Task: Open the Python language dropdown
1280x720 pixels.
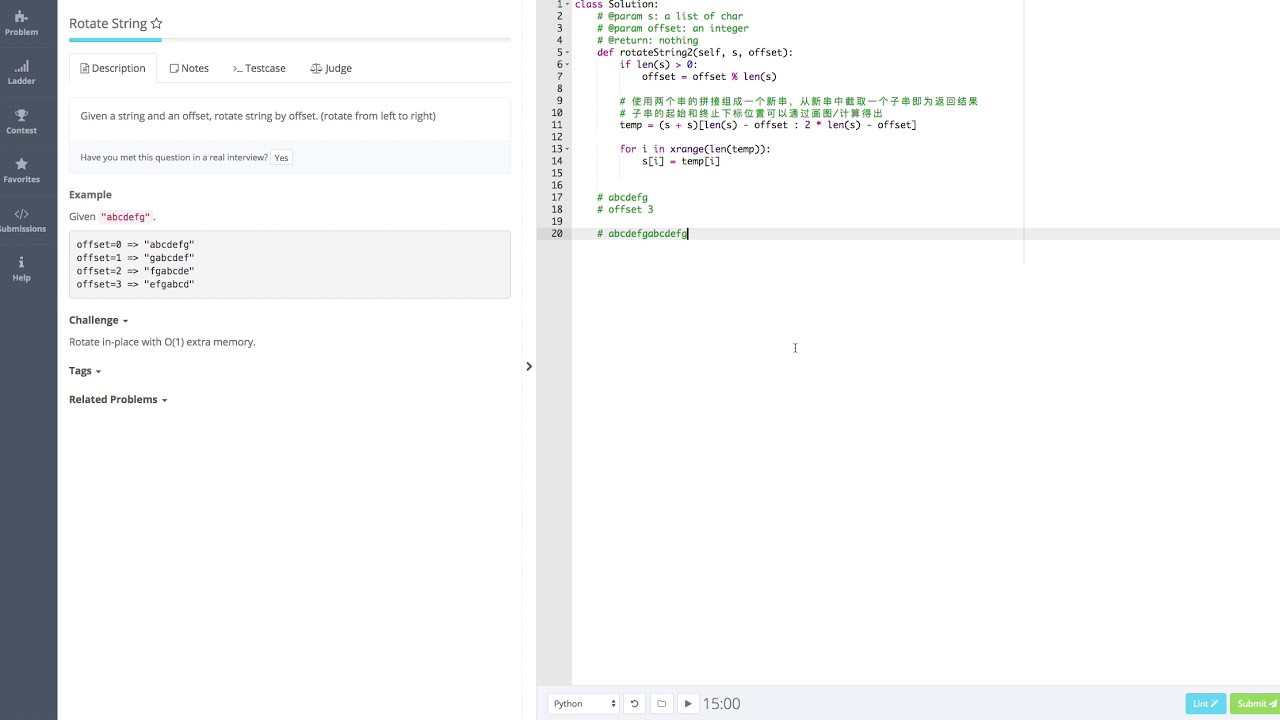Action: (x=584, y=704)
